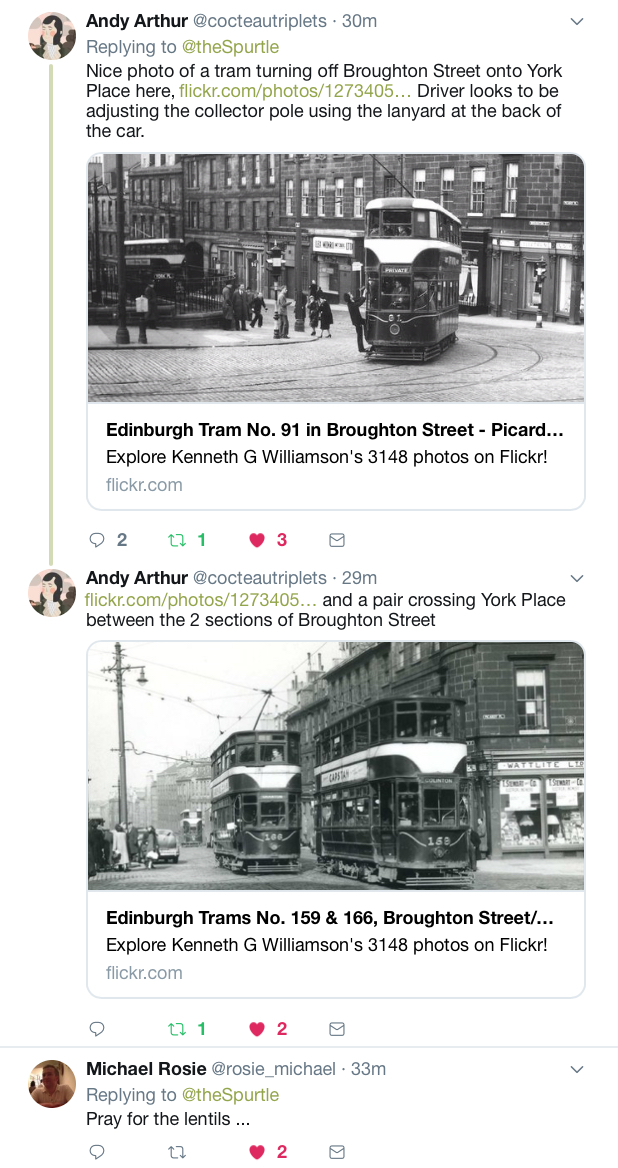Expand the menu chevron on the 29m tweet
The height and width of the screenshot is (1168, 618).
pos(576,579)
